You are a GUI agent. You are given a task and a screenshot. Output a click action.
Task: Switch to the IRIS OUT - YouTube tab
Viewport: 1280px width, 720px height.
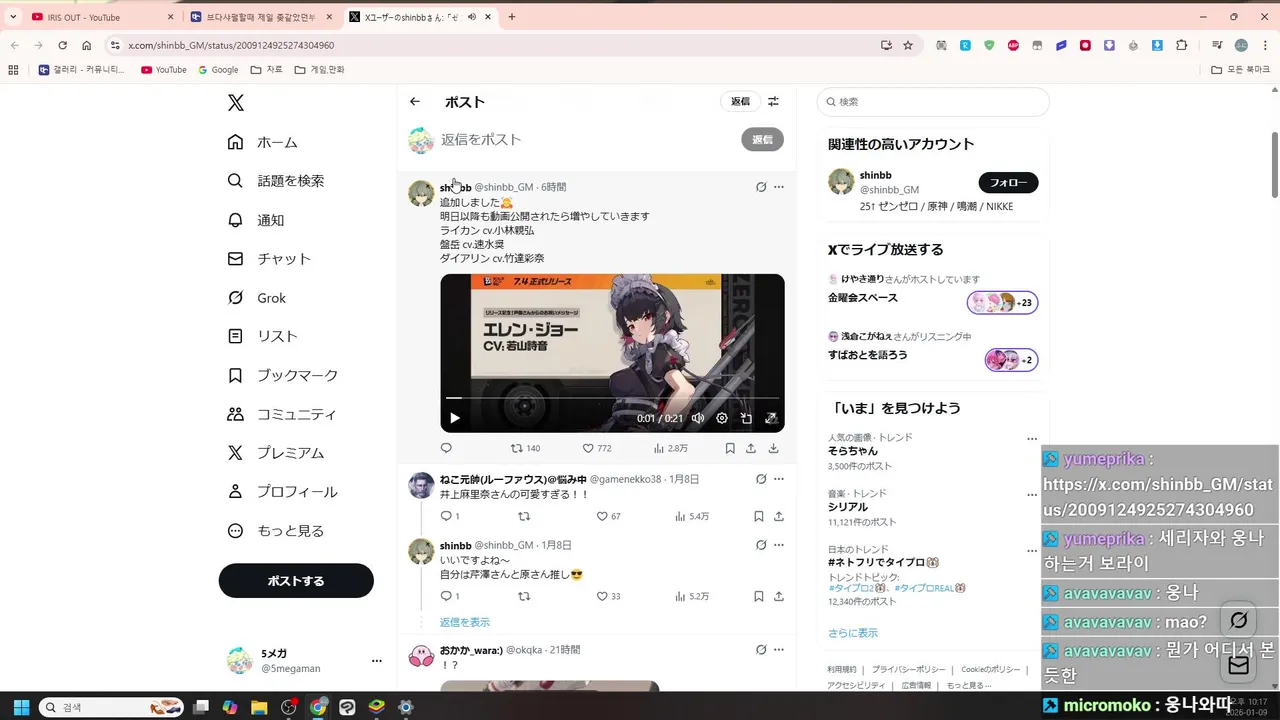tap(100, 17)
